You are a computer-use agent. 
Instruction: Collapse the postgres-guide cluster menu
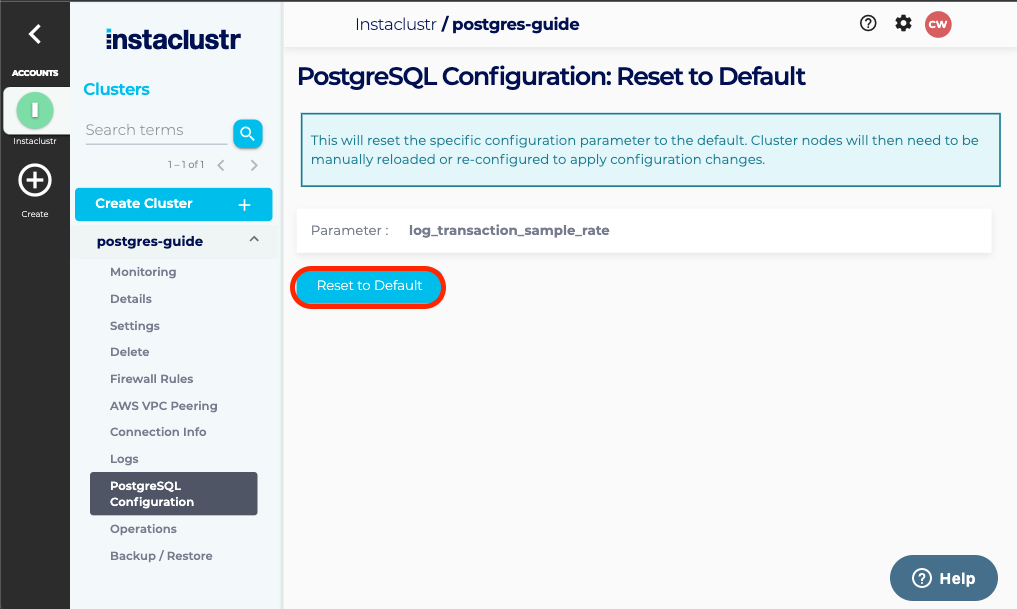pyautogui.click(x=254, y=240)
